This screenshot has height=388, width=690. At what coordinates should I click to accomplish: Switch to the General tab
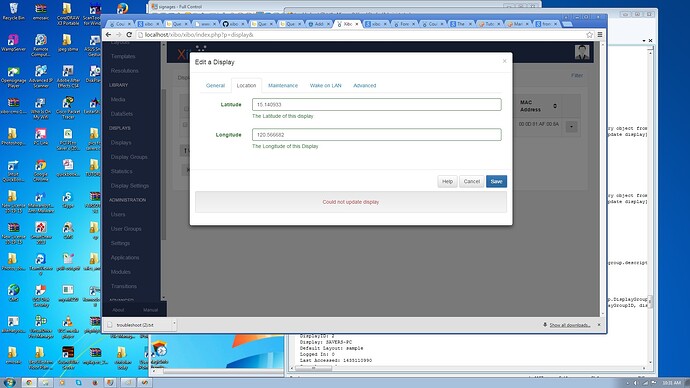215,85
